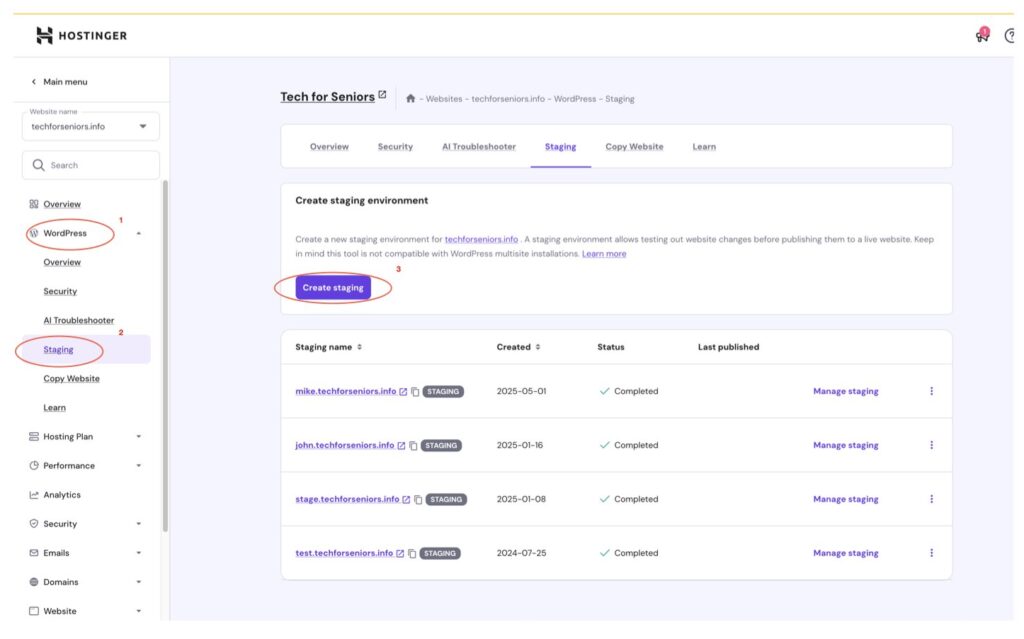Click the home icon in breadcrumb

point(410,99)
